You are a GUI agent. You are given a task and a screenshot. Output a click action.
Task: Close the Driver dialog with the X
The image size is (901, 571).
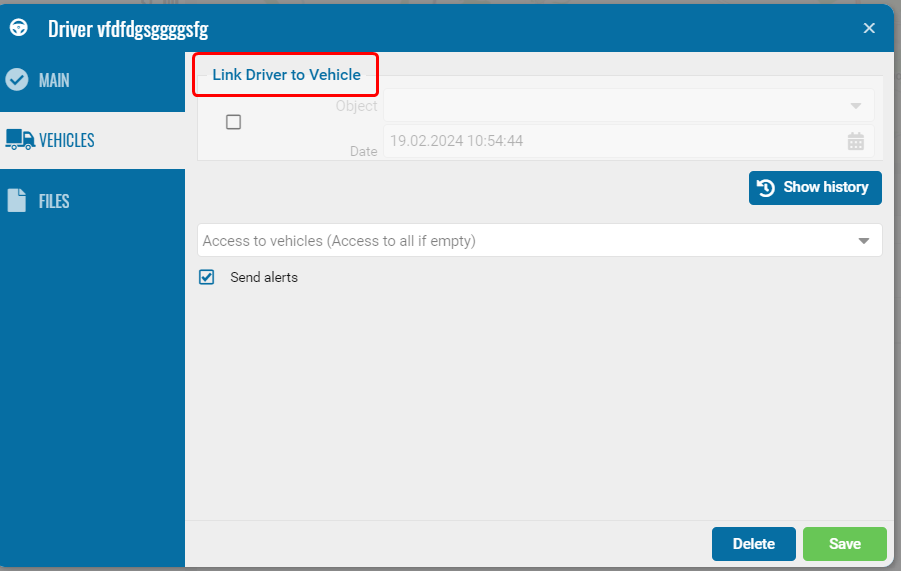tap(869, 28)
